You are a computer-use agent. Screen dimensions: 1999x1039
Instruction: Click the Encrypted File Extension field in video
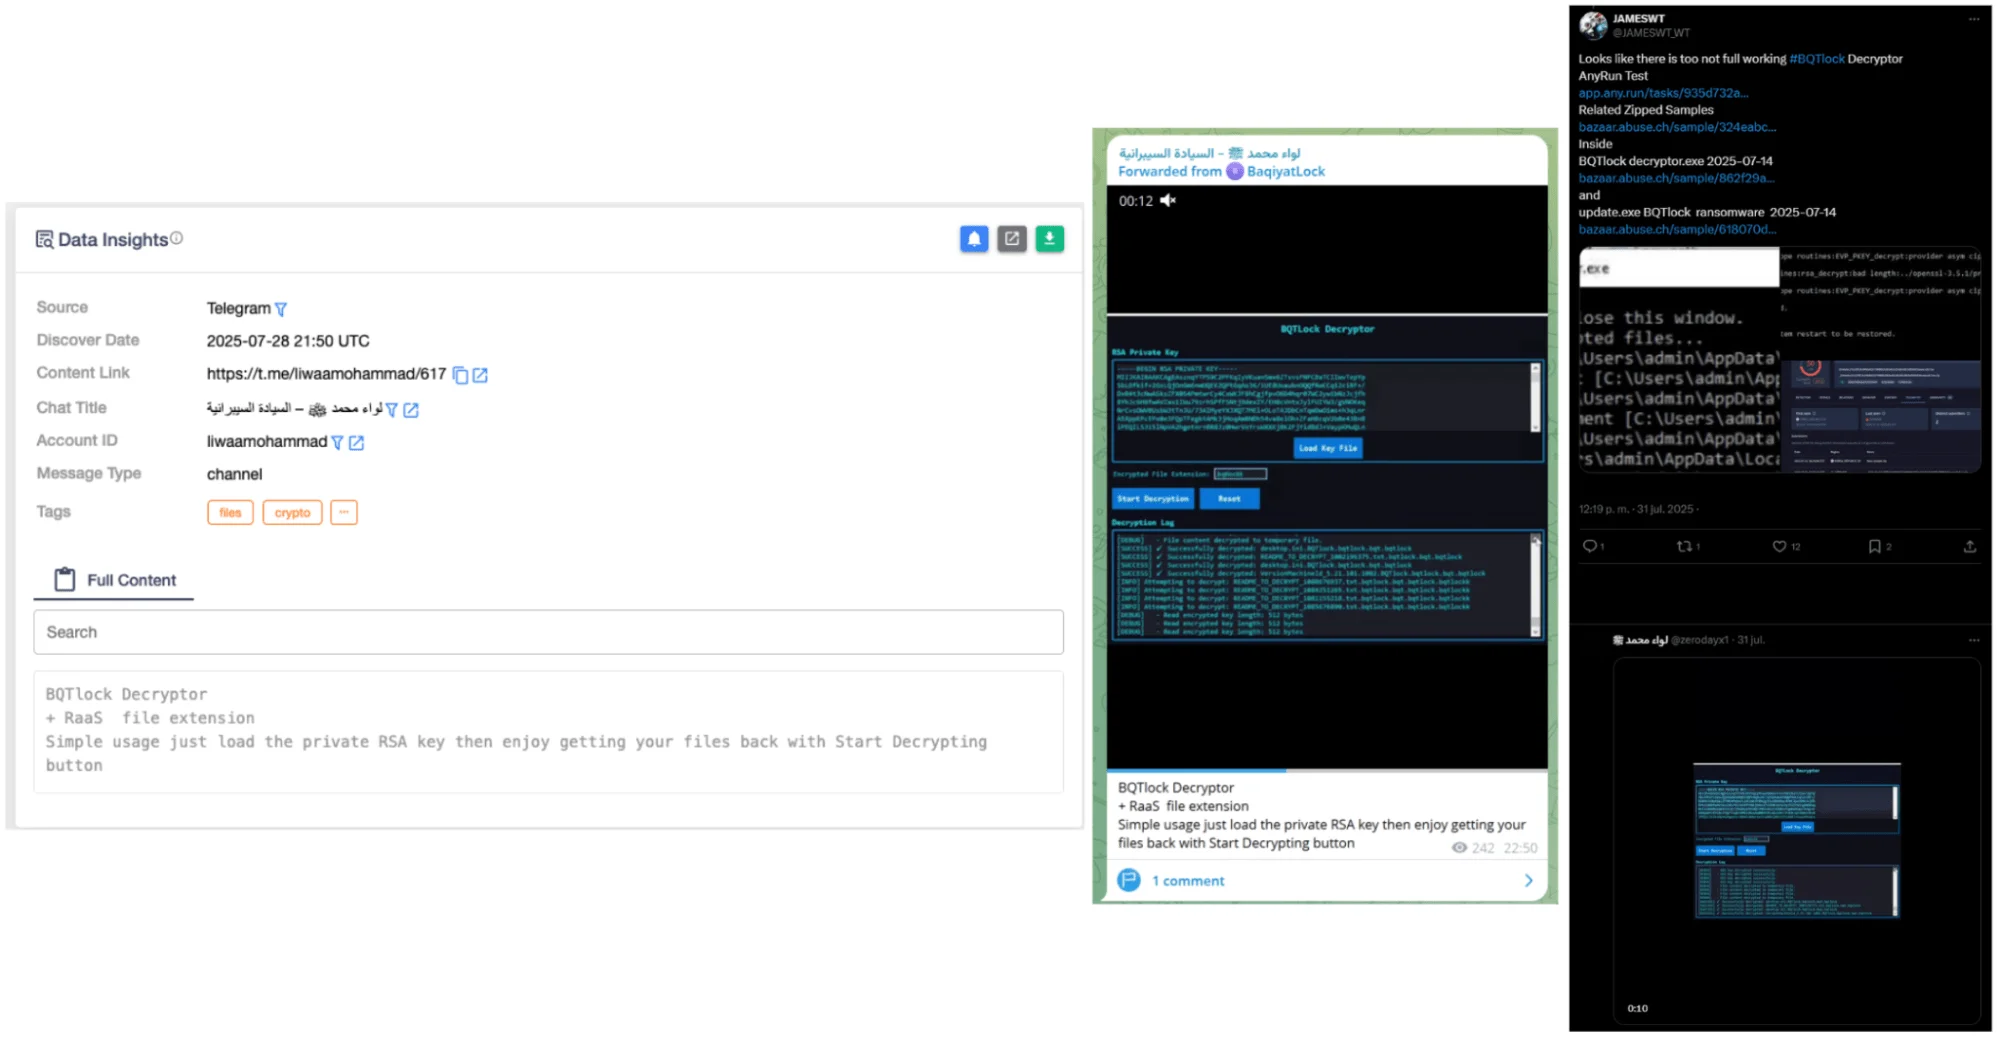[x=1240, y=474]
